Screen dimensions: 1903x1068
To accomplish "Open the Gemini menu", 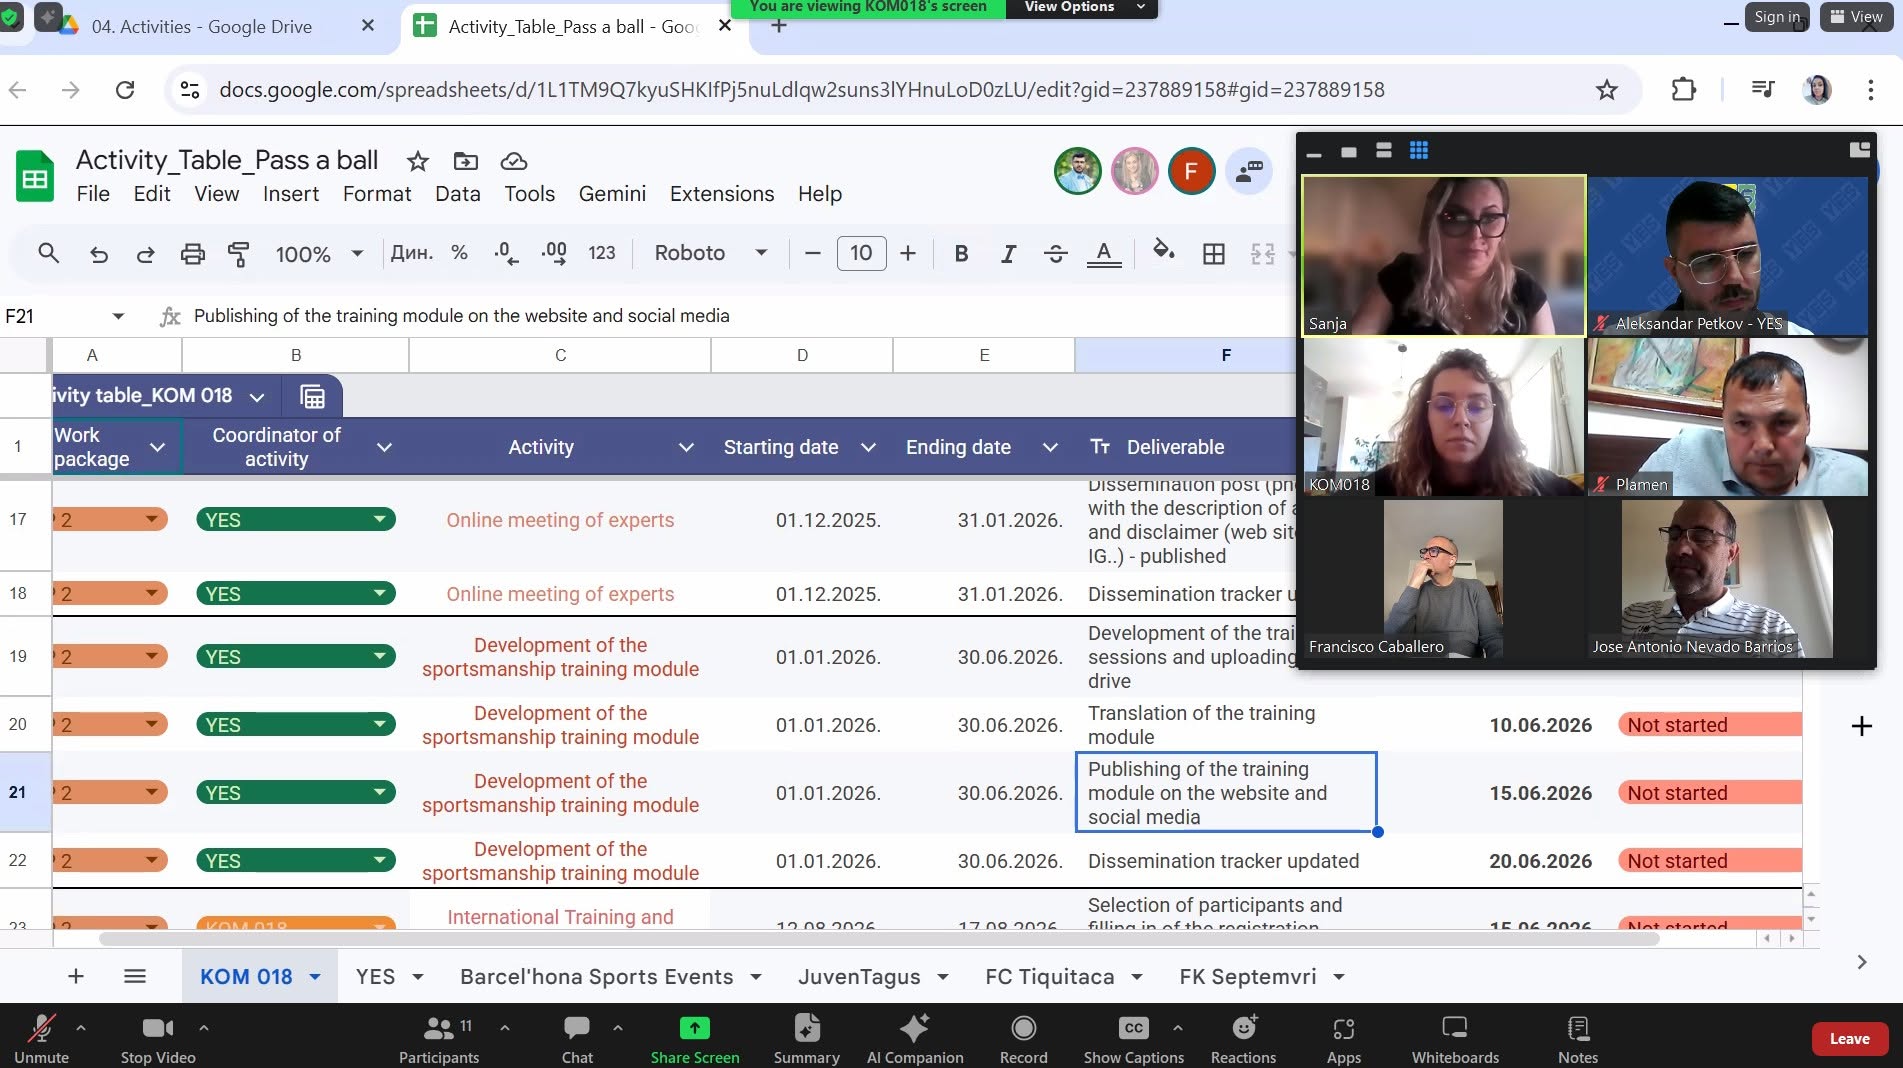I will [x=612, y=194].
